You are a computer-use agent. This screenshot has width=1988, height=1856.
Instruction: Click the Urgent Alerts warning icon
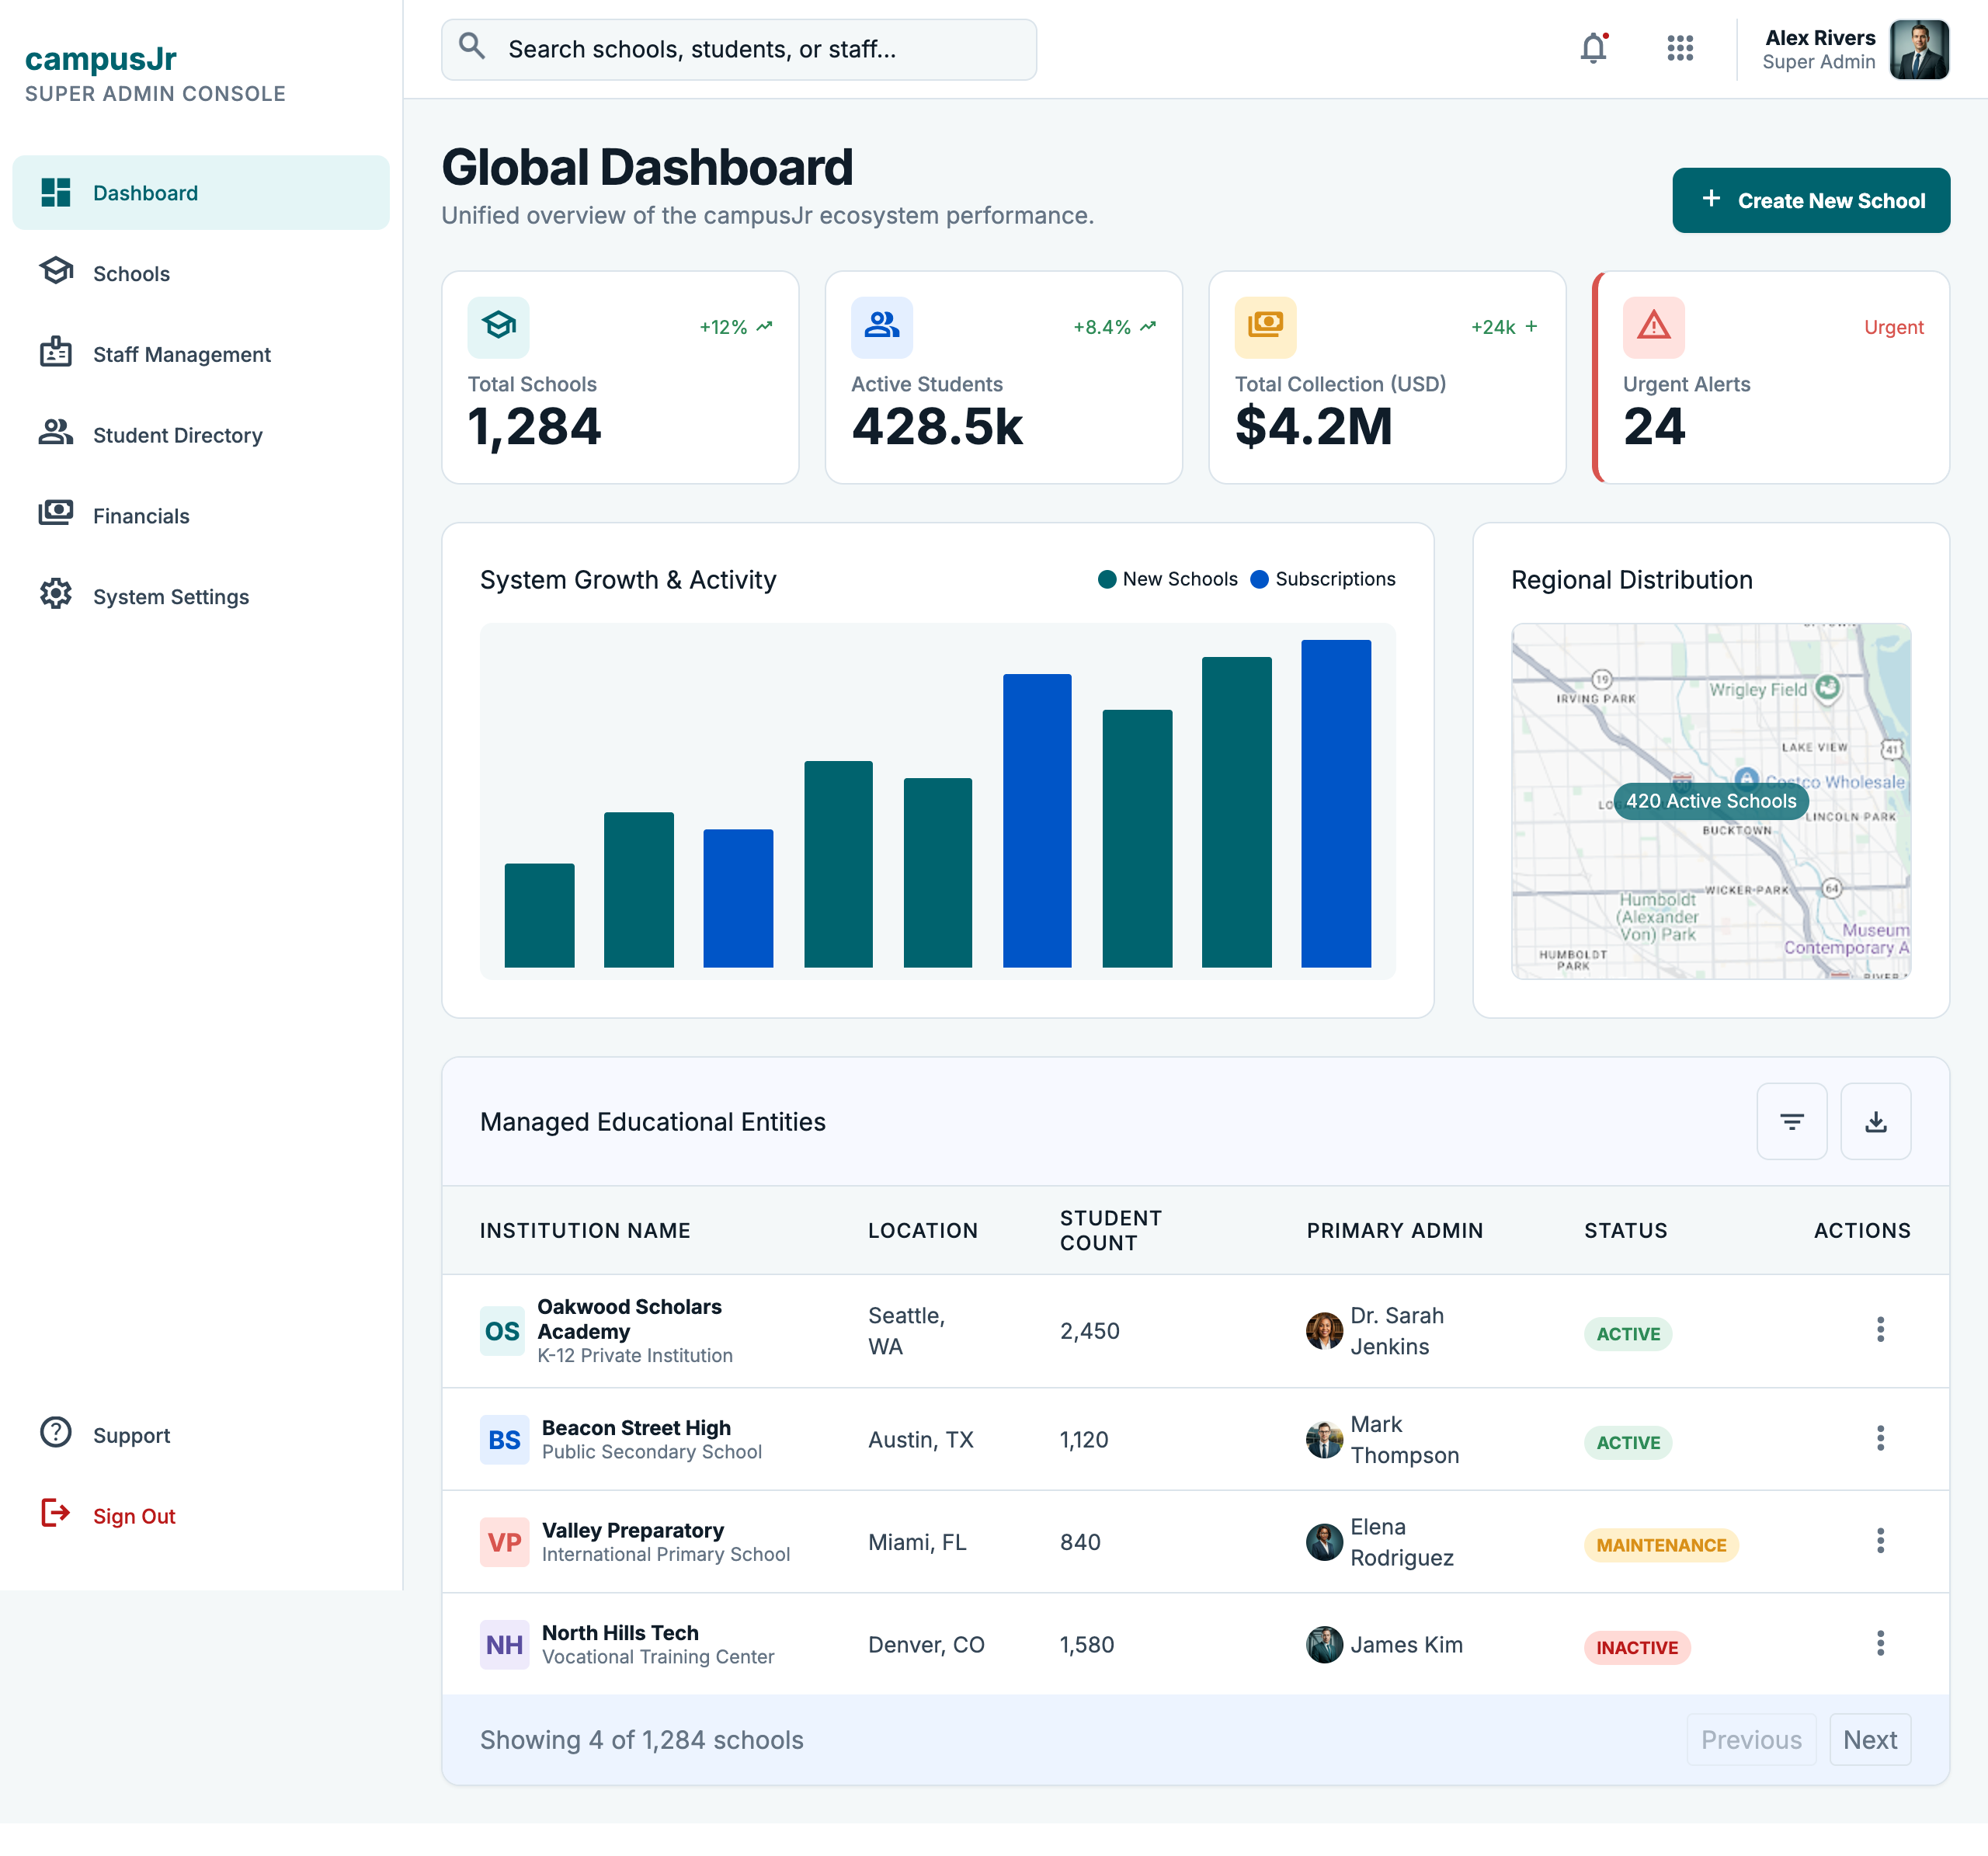coord(1653,327)
